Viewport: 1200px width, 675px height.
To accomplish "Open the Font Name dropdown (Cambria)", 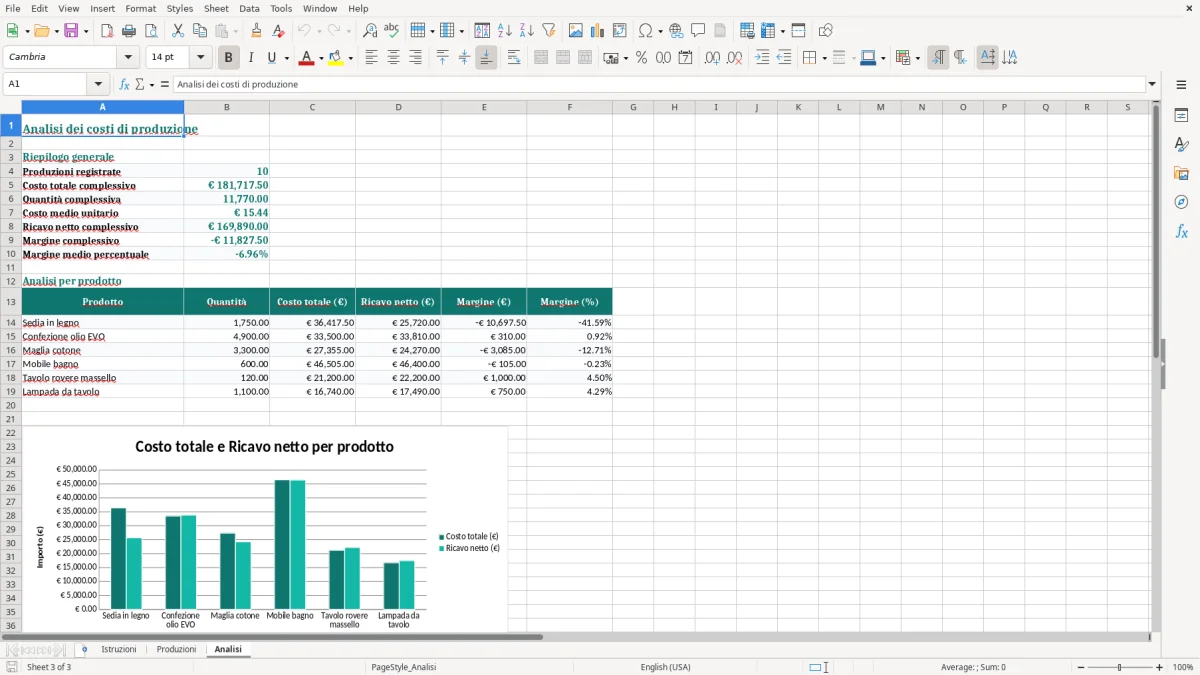I will point(127,58).
